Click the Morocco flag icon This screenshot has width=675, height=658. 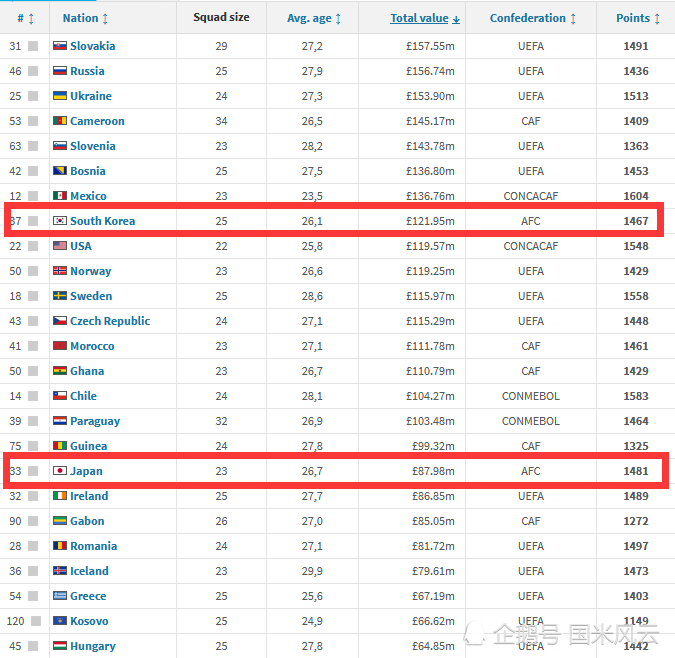(x=60, y=346)
